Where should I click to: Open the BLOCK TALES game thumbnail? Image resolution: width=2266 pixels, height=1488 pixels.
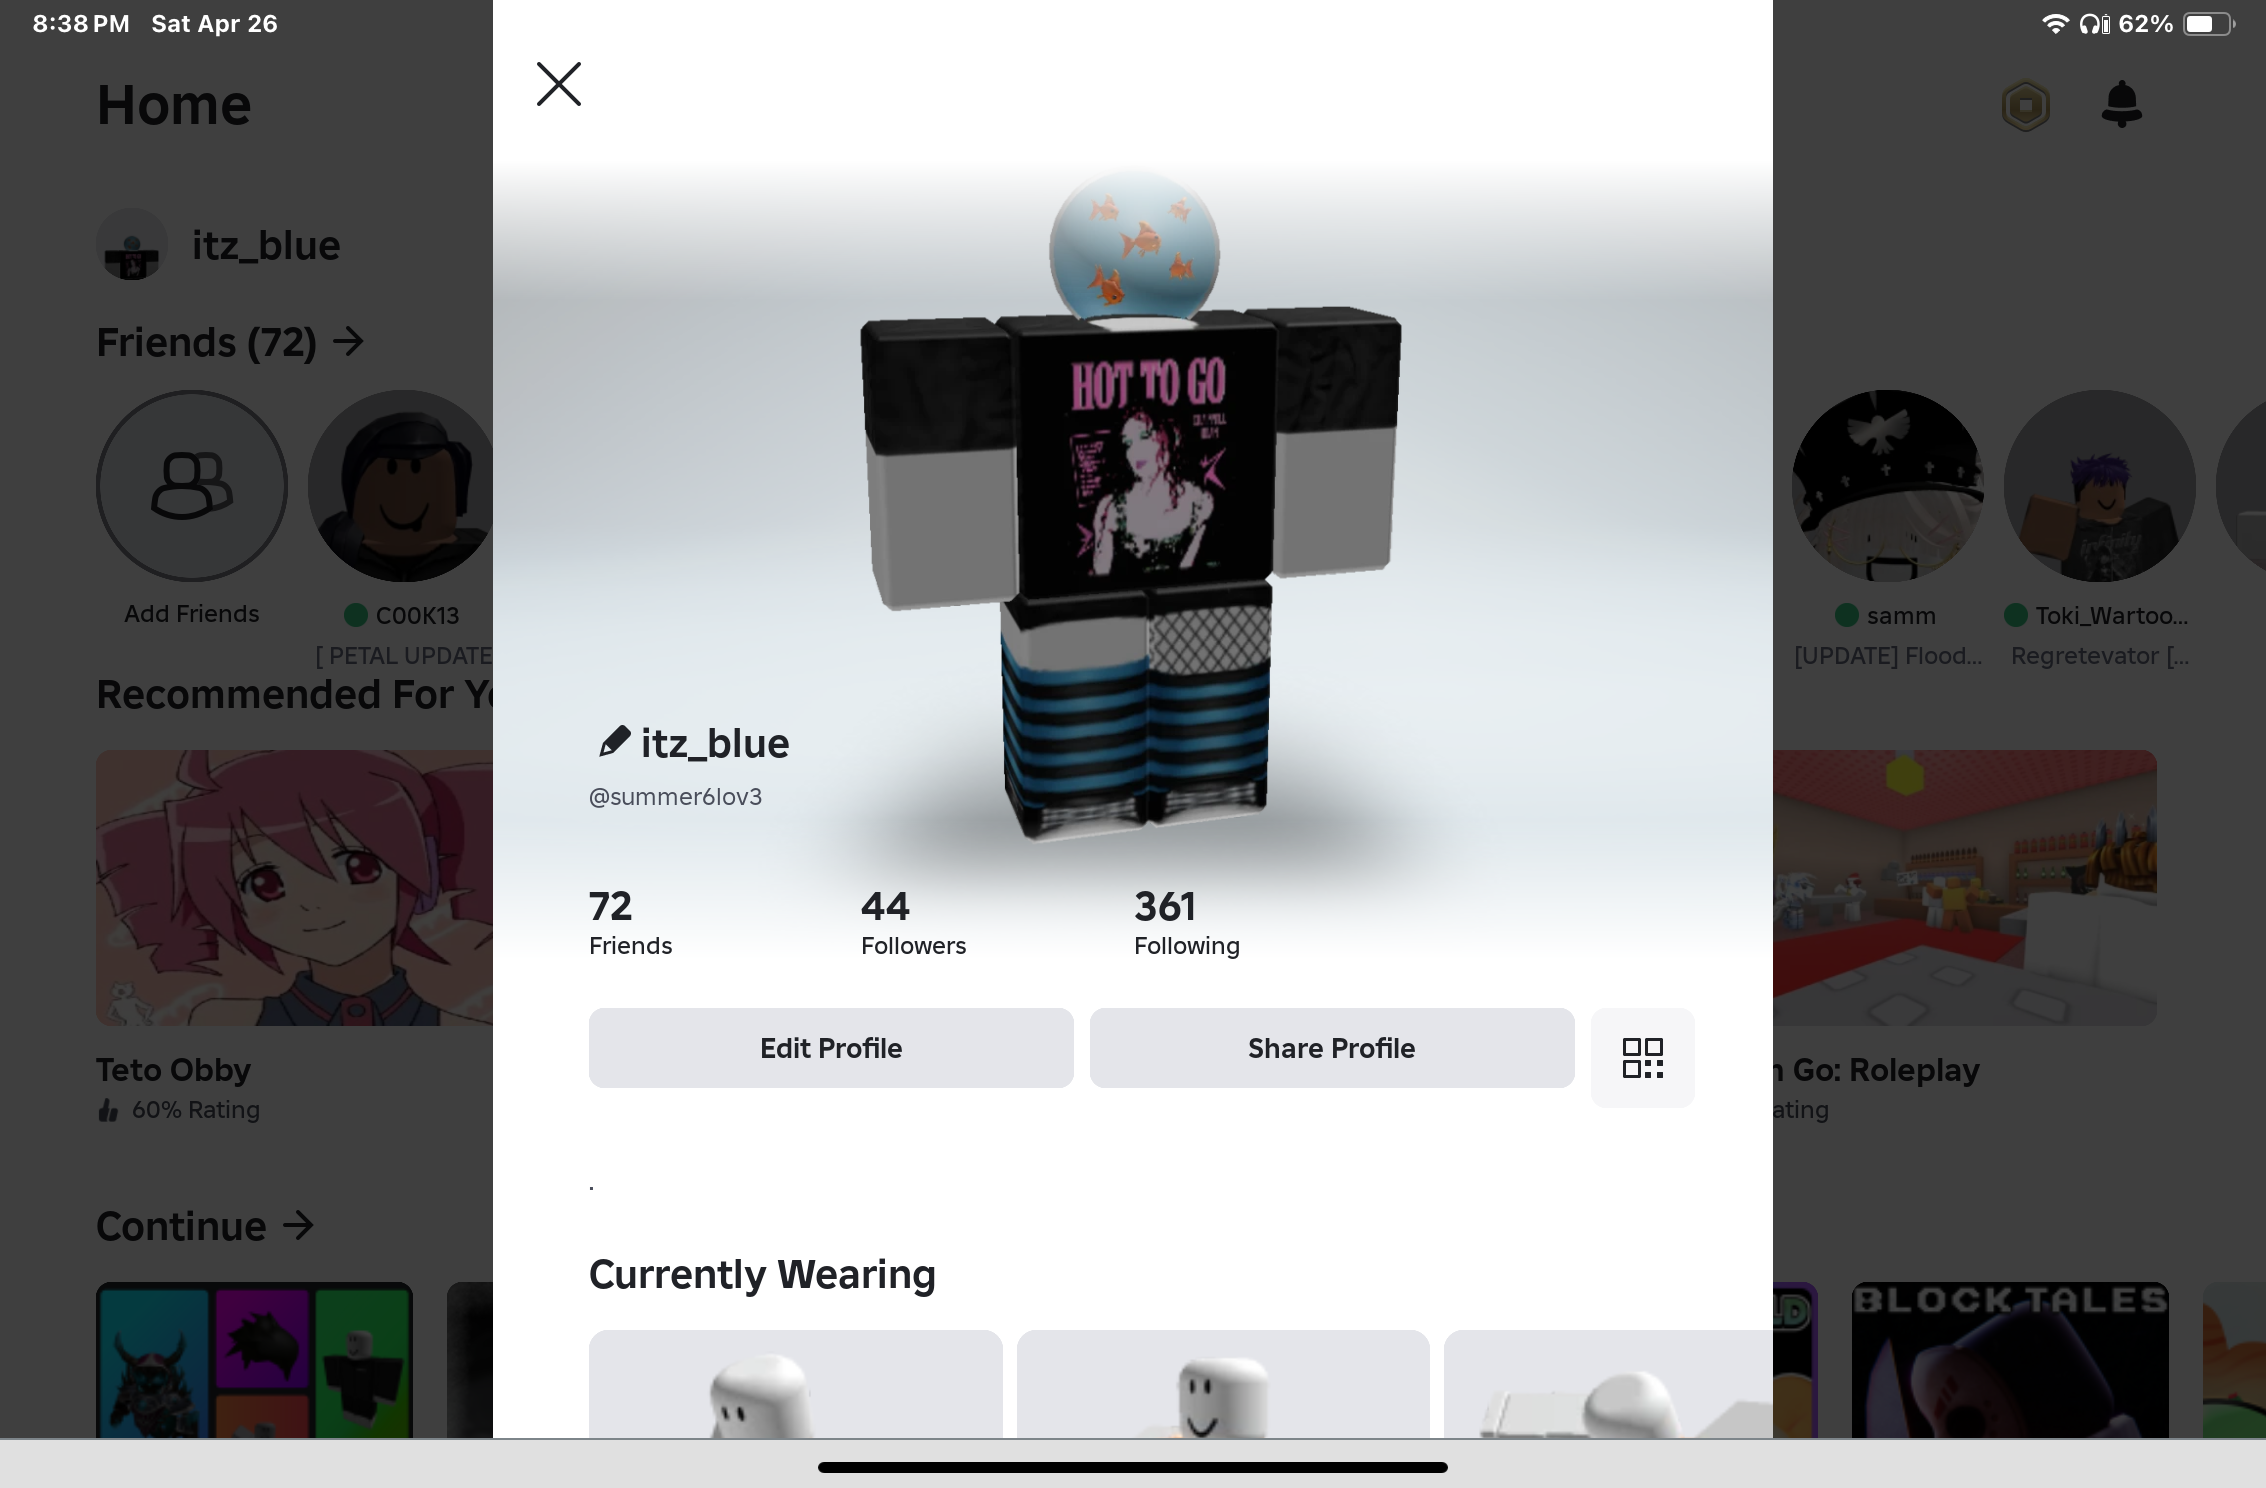pyautogui.click(x=2010, y=1360)
